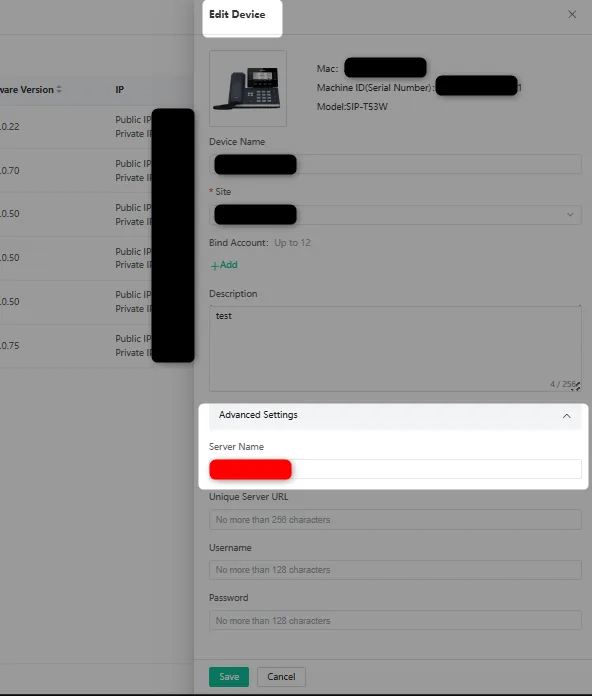Screen dimensions: 592x696
Task: Select the Model:SIP-T53W text
Action: coord(352,107)
